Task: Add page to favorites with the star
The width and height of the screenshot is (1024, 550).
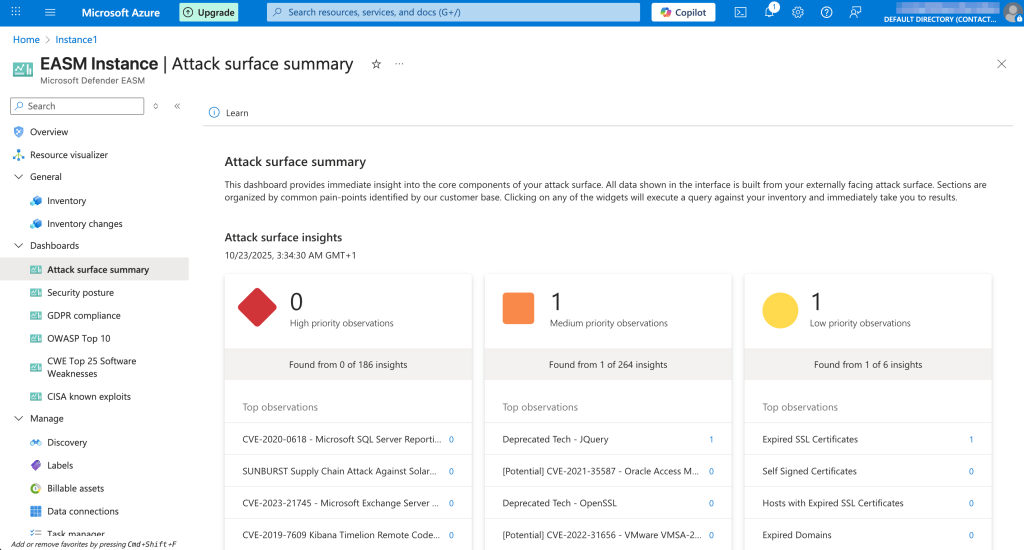Action: tap(376, 64)
